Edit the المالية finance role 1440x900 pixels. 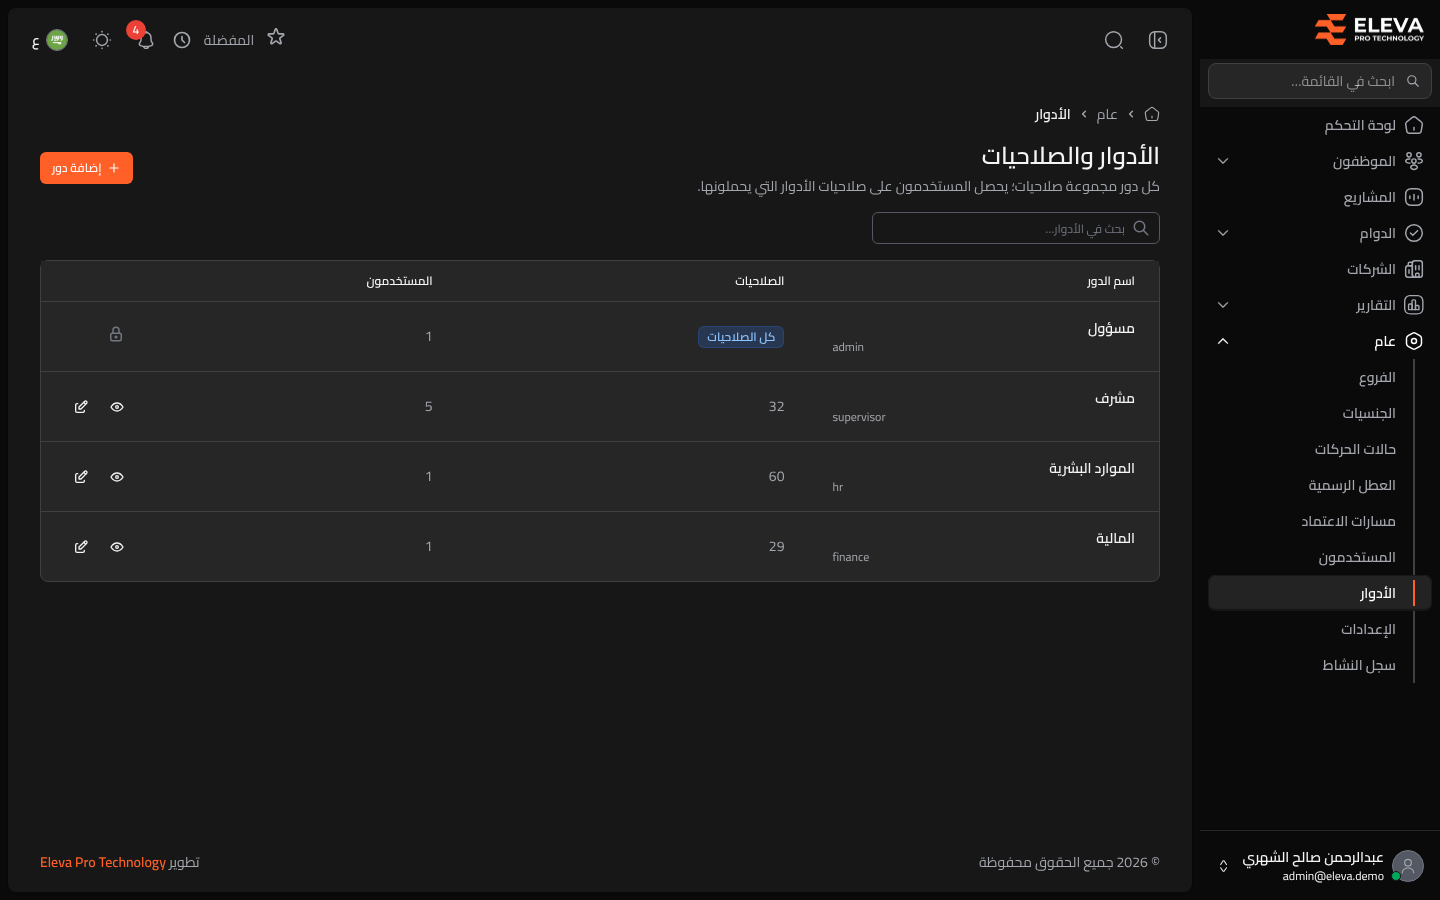[x=81, y=547]
